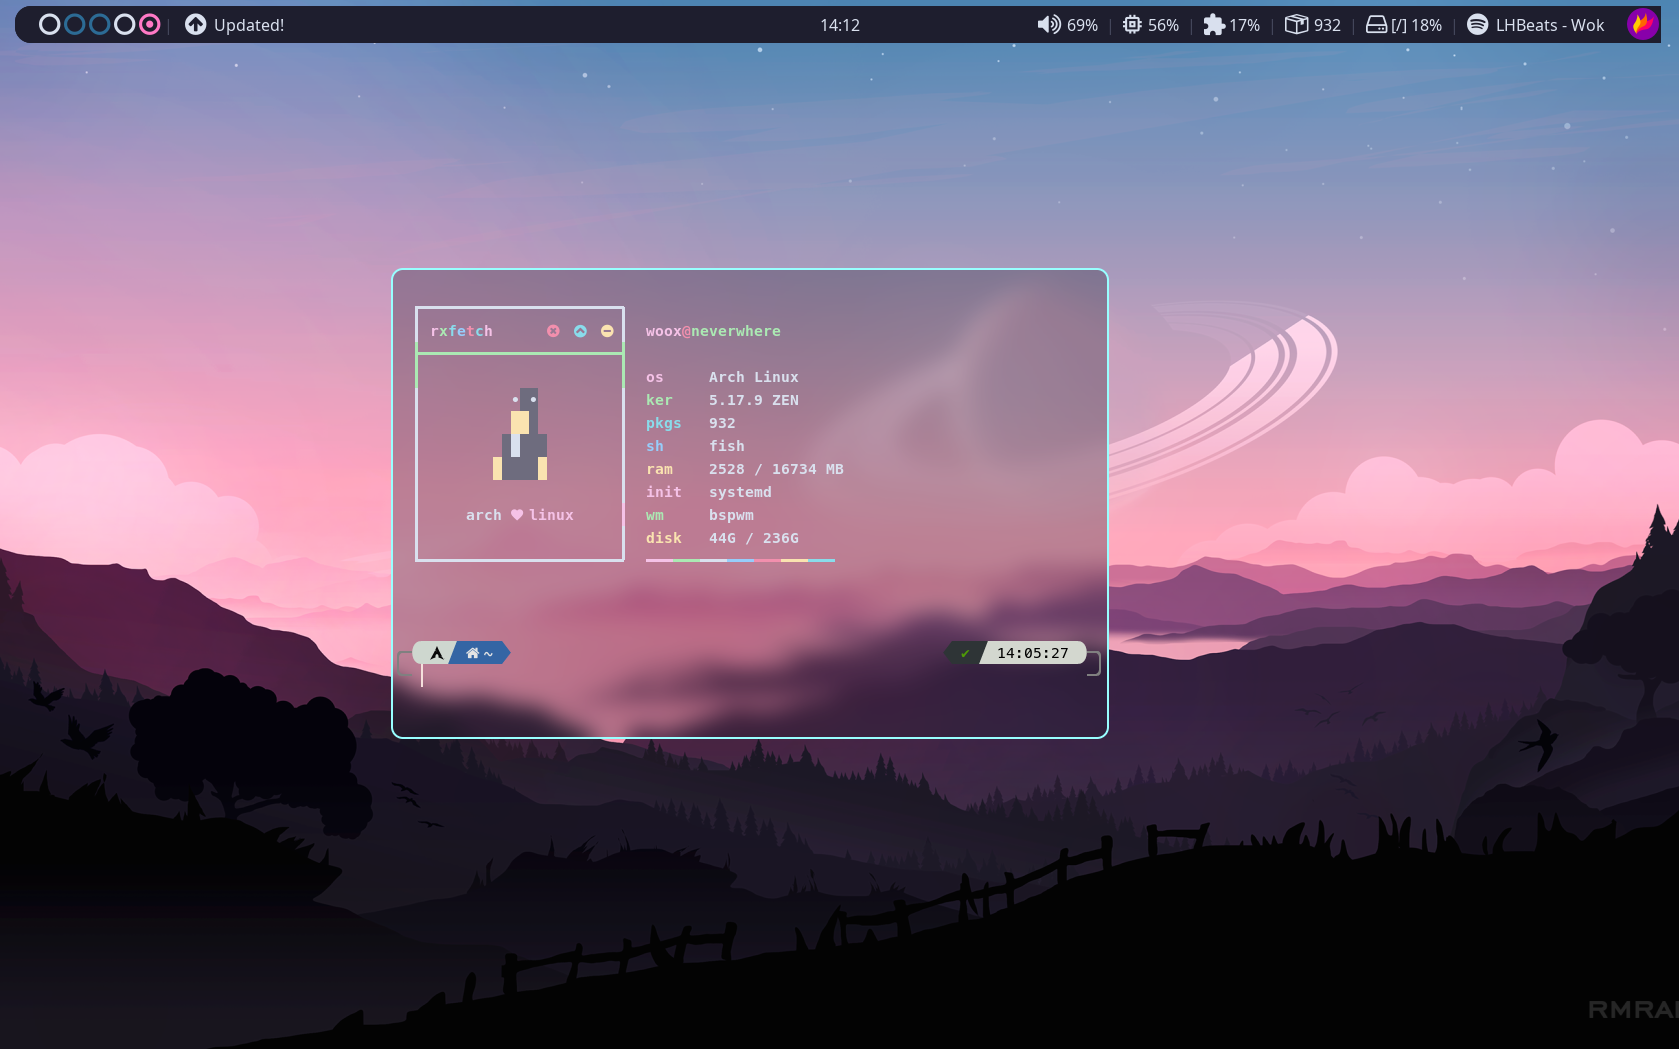Image resolution: width=1679 pixels, height=1049 pixels.
Task: Click the puzzle-piece memory icon
Action: (x=1214, y=24)
